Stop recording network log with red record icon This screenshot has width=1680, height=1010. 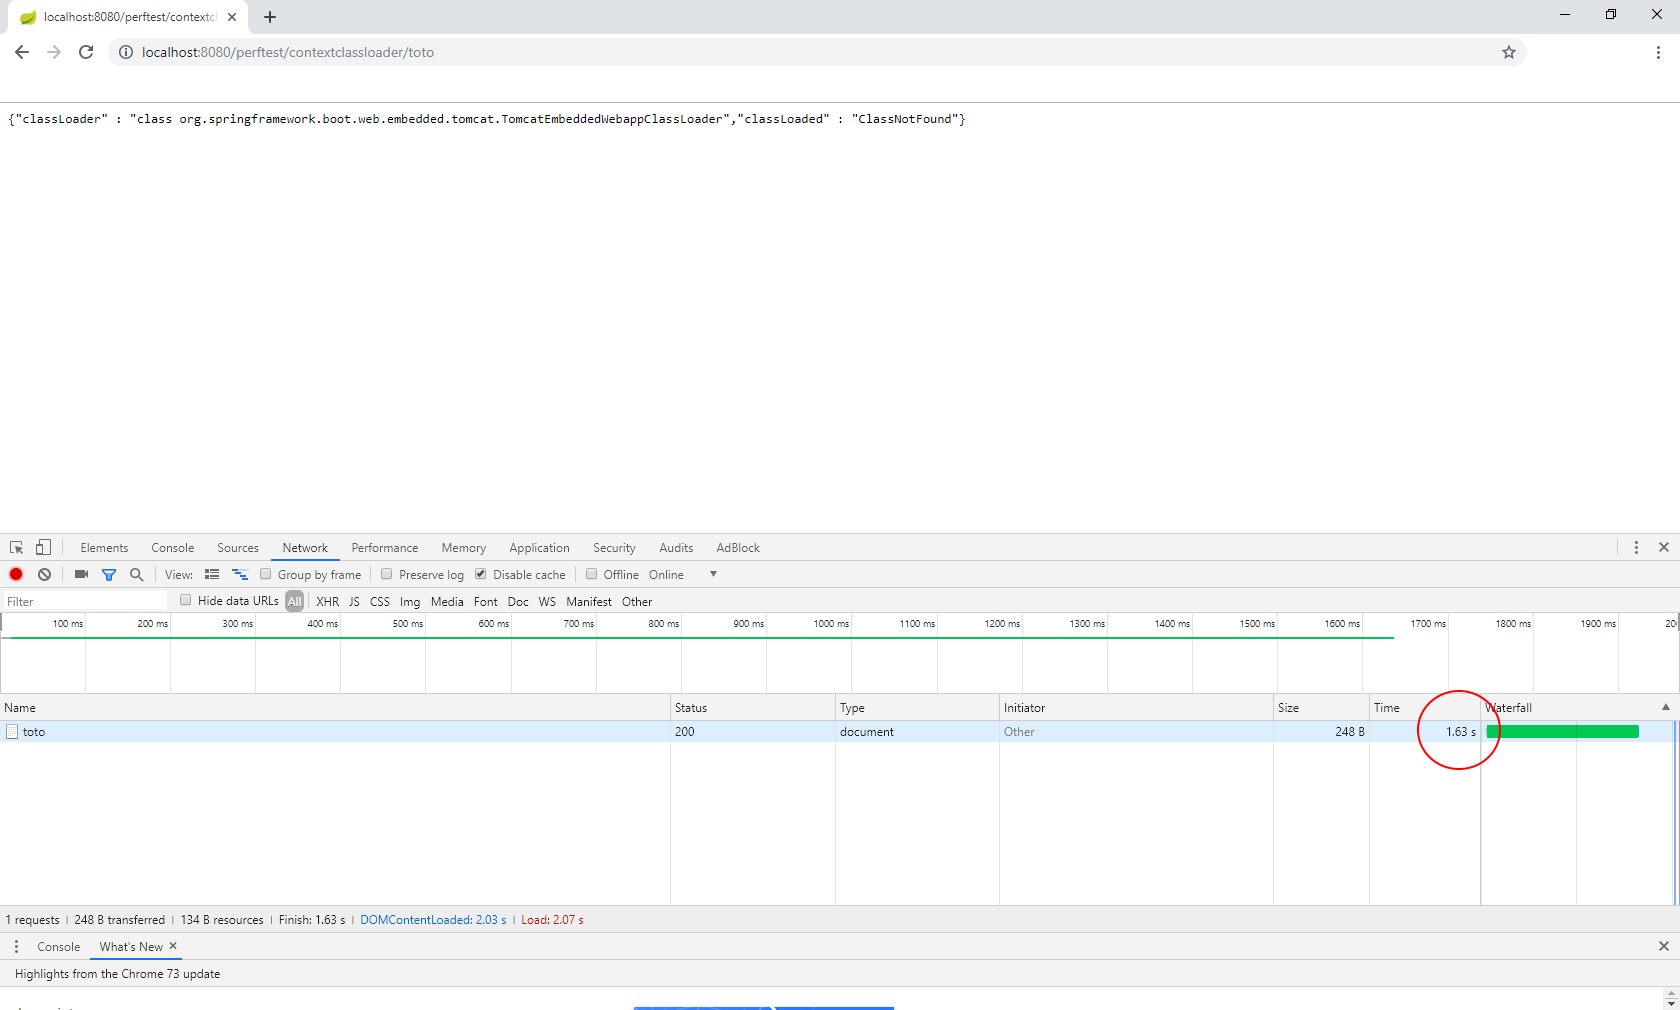(x=16, y=574)
